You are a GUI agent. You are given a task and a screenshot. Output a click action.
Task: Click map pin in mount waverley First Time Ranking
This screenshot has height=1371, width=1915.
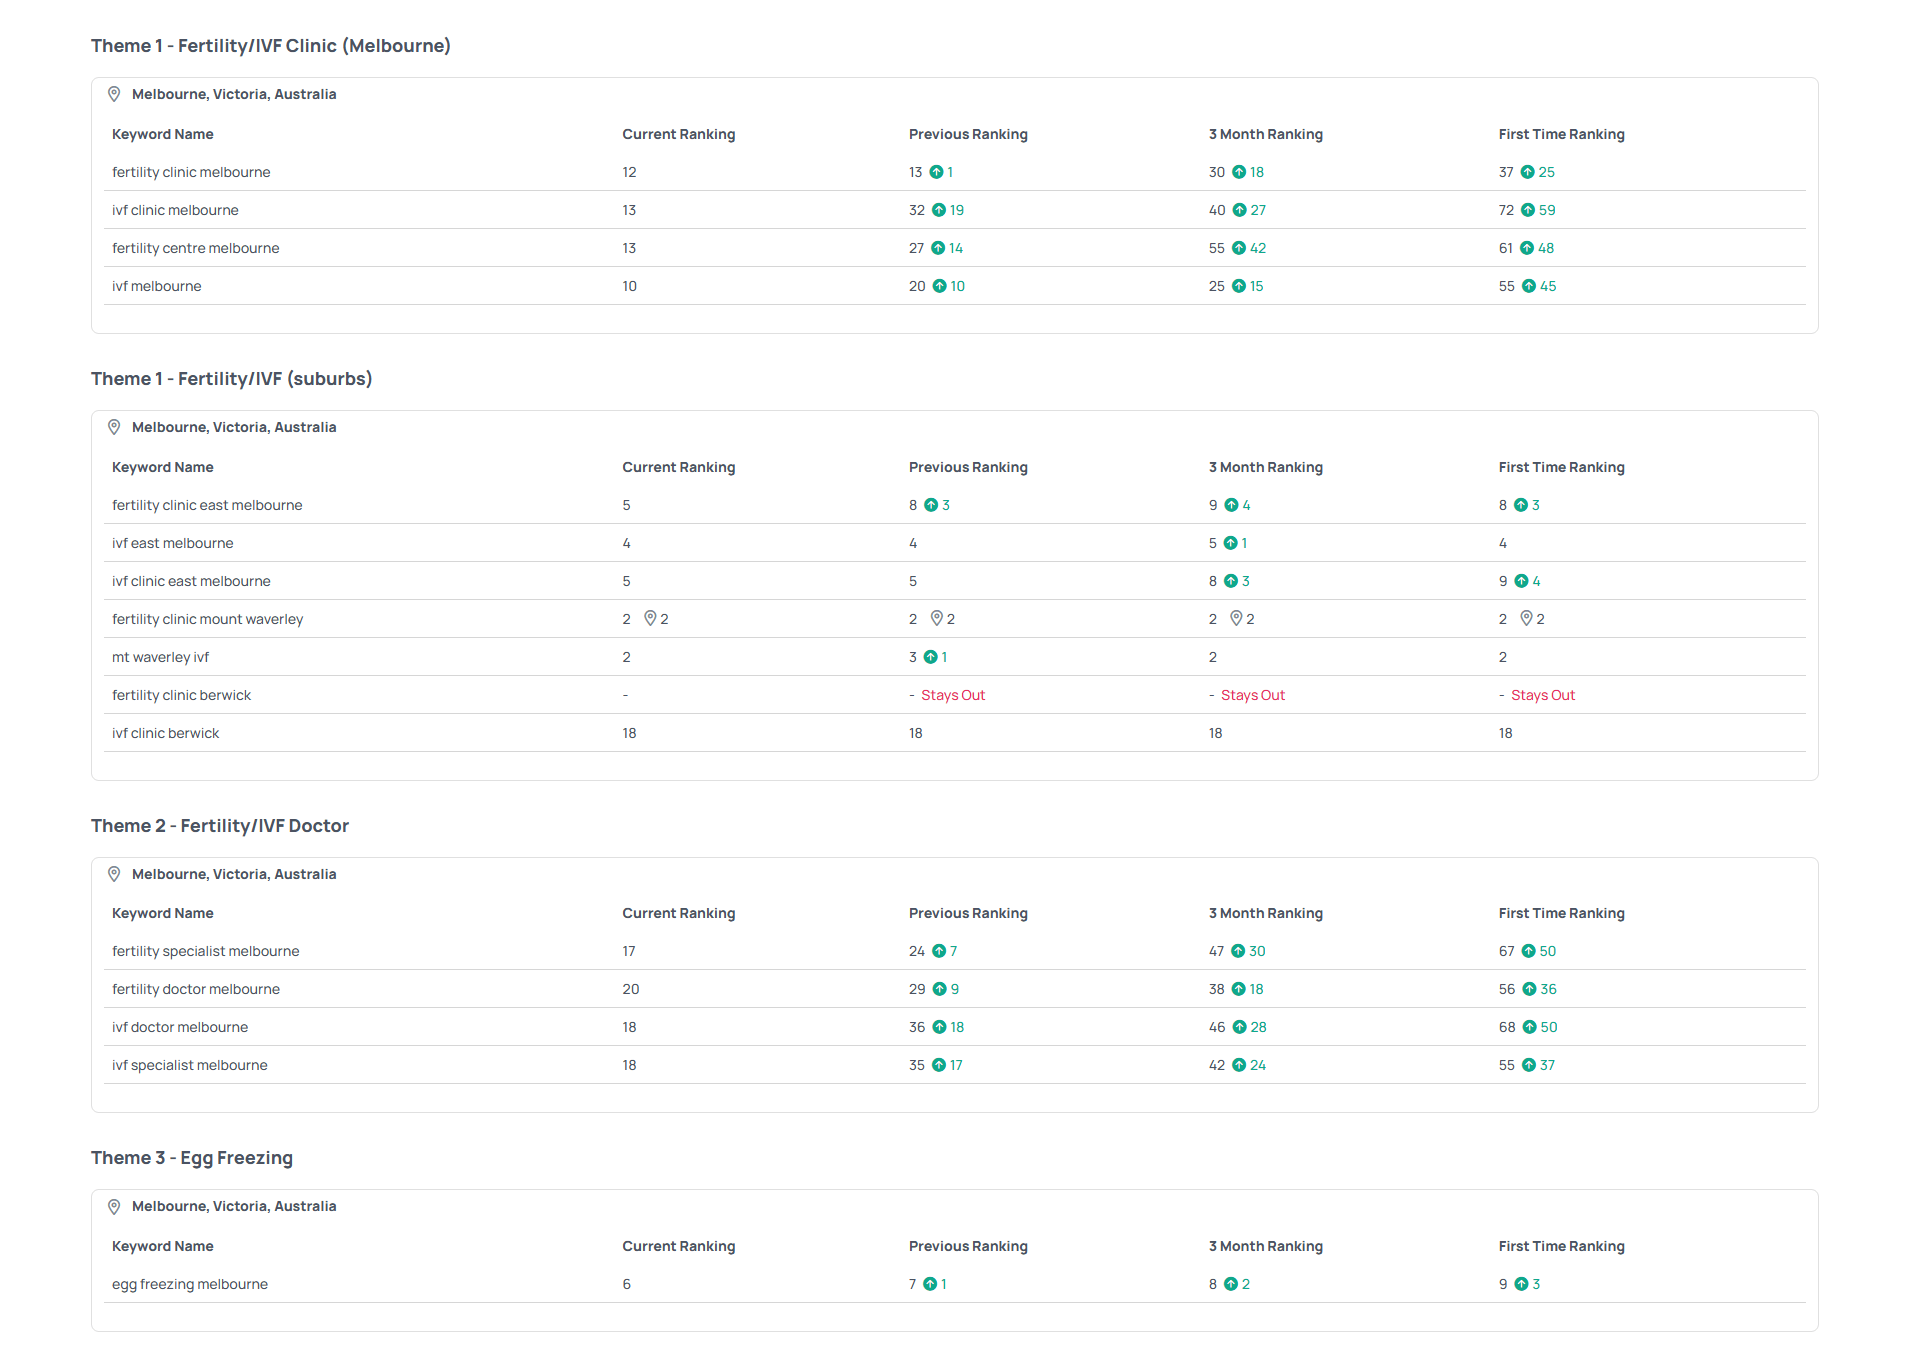click(1527, 619)
